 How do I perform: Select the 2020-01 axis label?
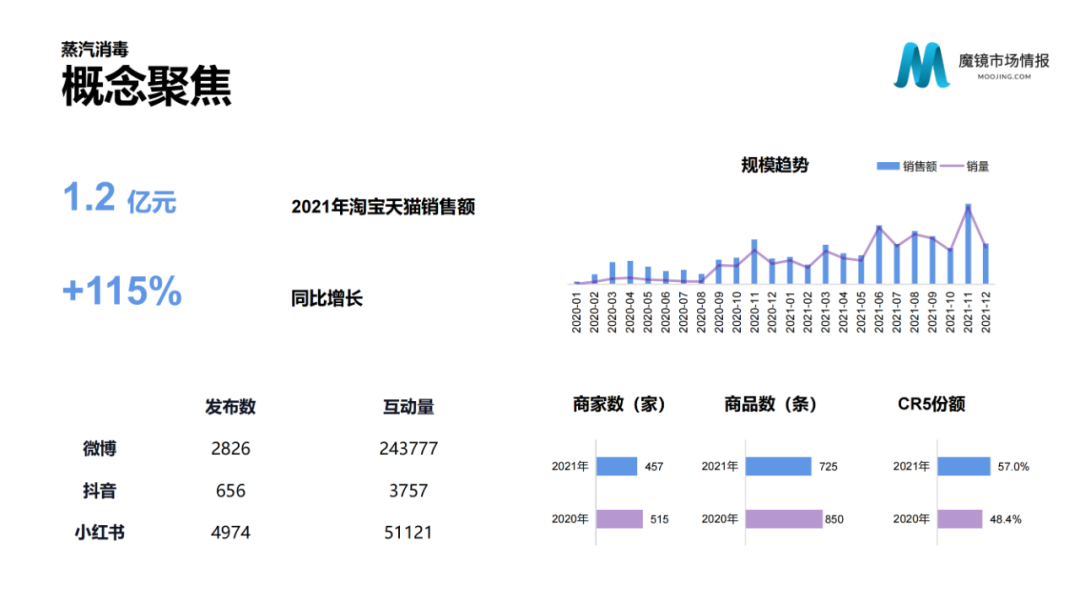pos(577,312)
